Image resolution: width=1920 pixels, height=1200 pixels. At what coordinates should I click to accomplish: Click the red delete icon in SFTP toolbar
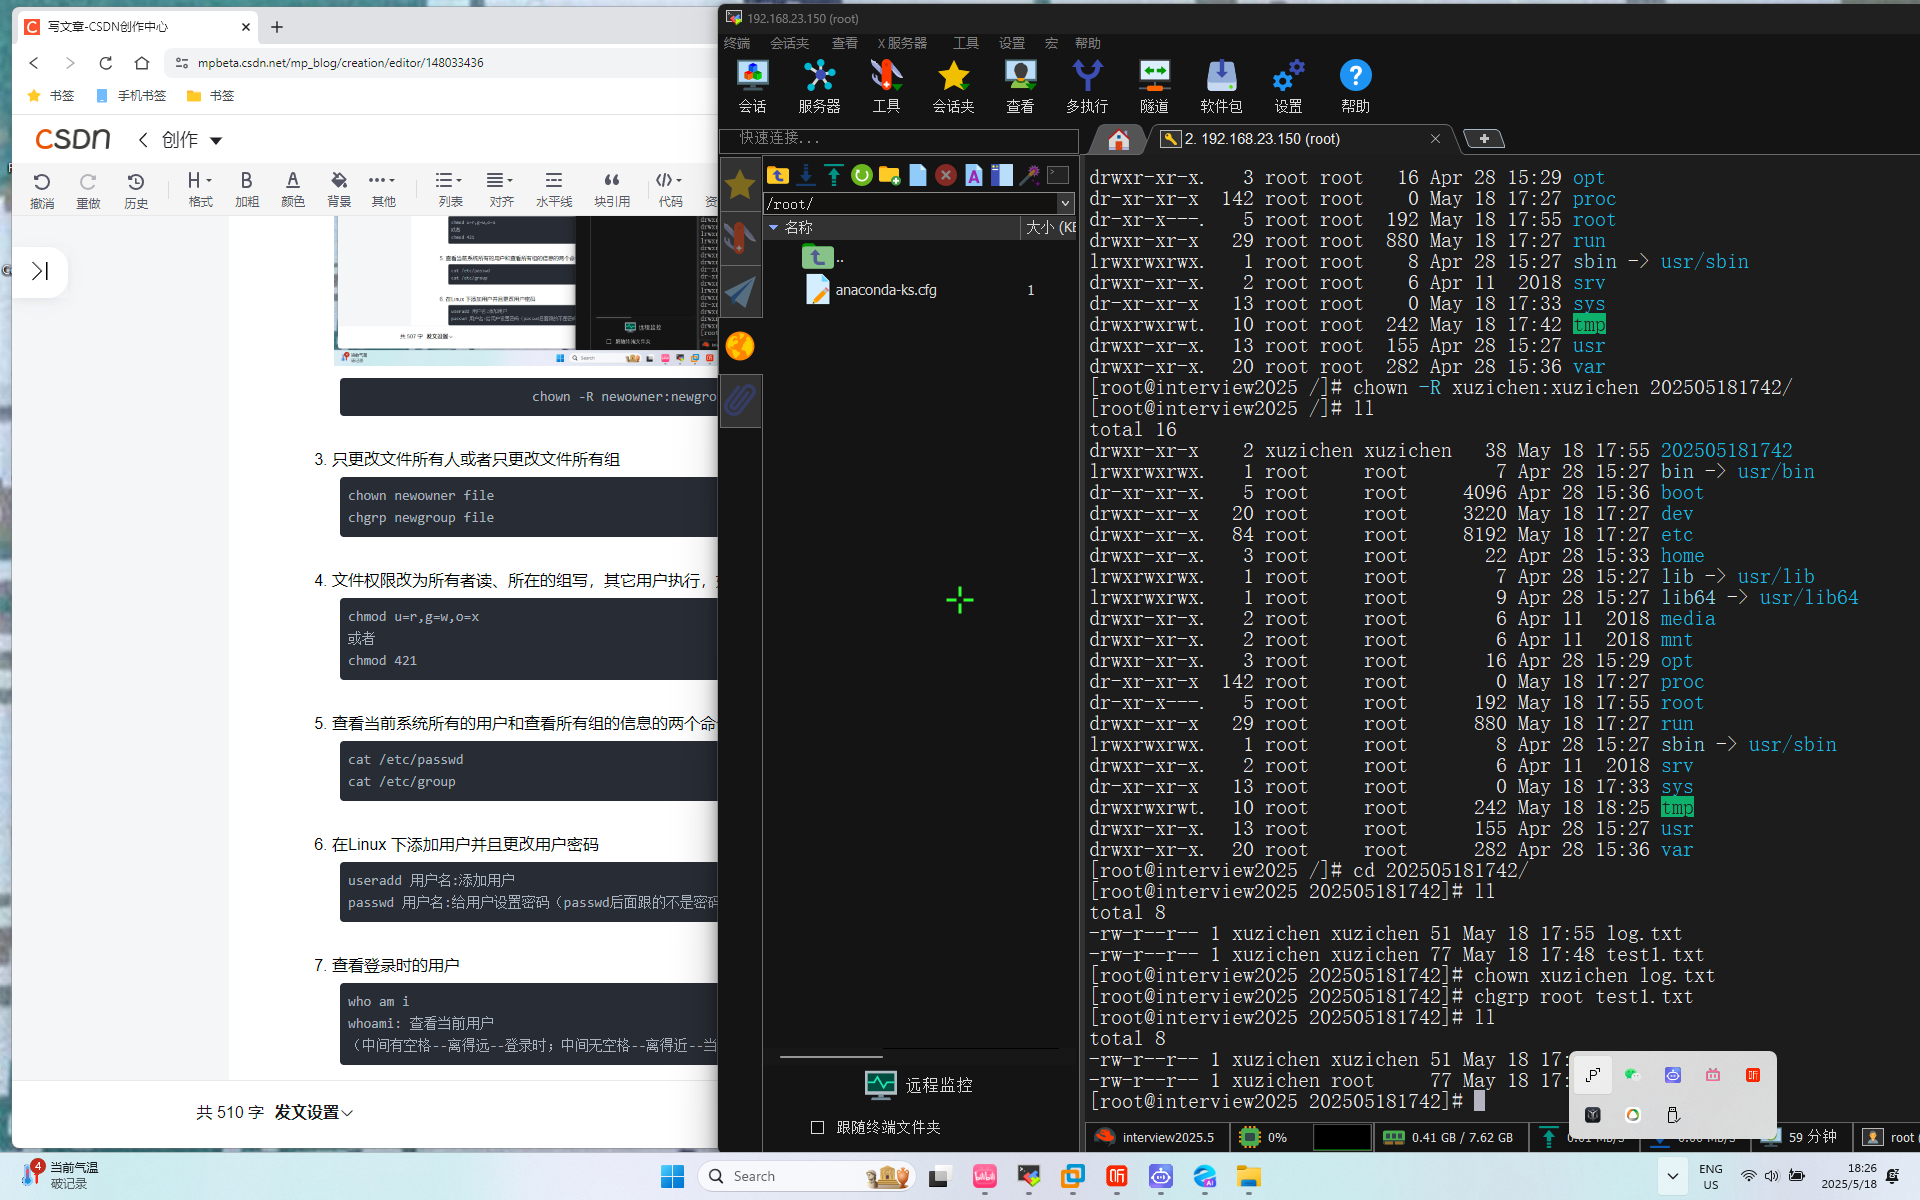[945, 176]
